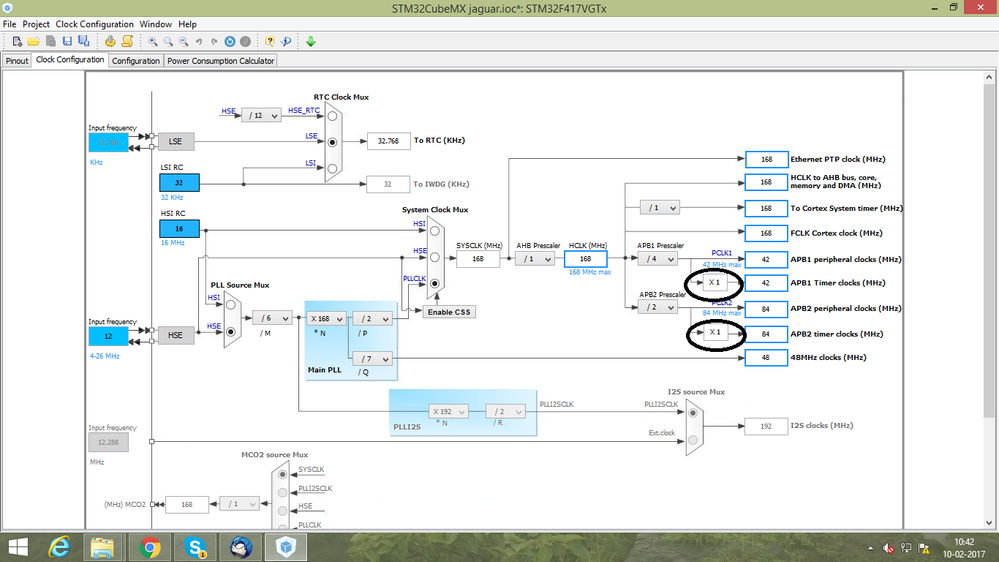Open Help with the question mark icon
The image size is (999, 562).
[x=270, y=41]
